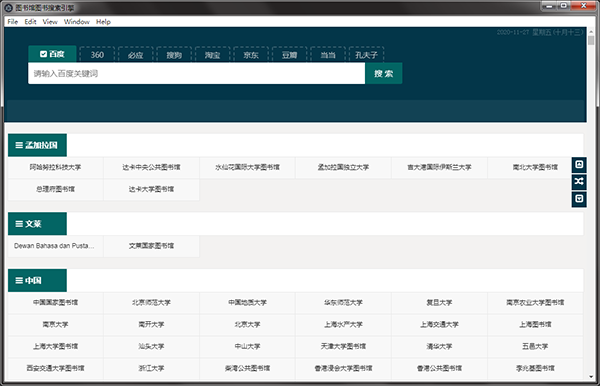The image size is (600, 386).
Task: Switch to the 淘宝 search tab
Action: pos(212,55)
